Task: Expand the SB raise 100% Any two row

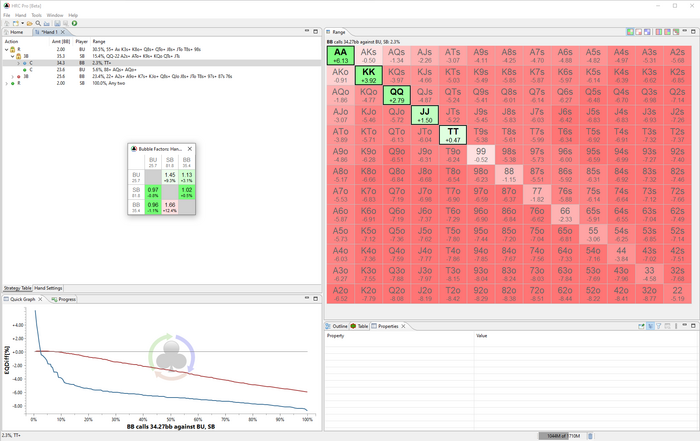Action: coord(6,83)
